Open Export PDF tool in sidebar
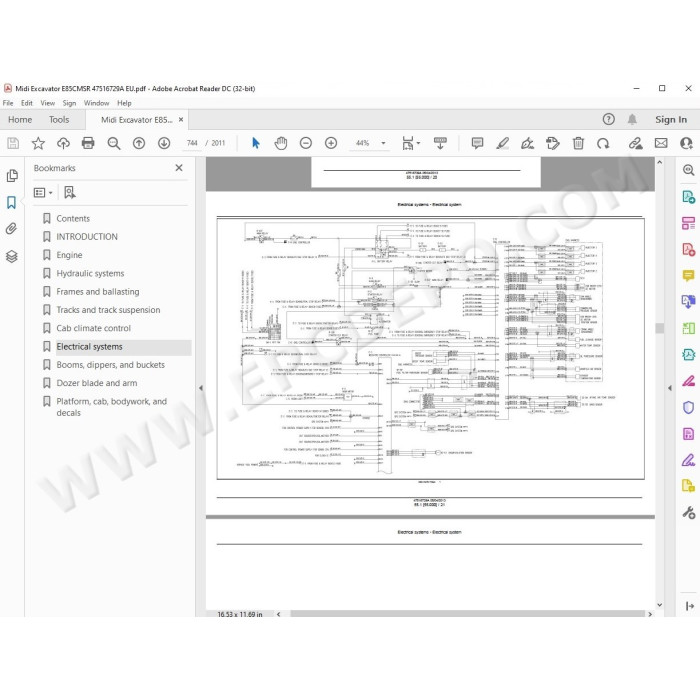The image size is (700, 700). 688,196
